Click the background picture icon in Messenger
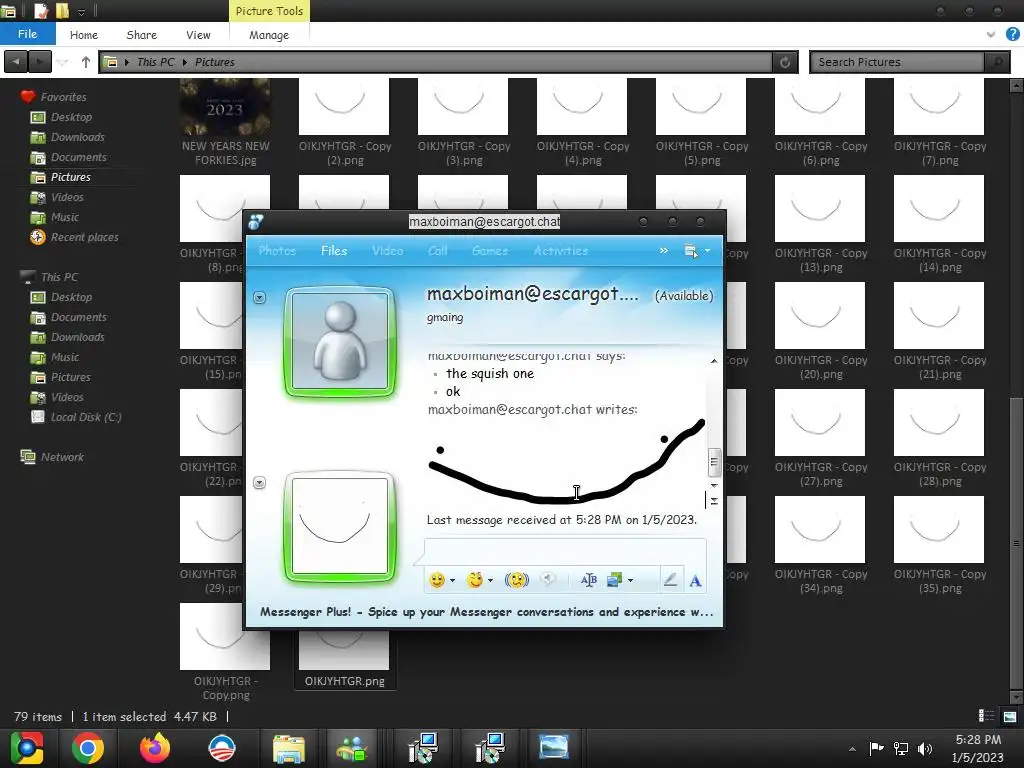Viewport: 1024px width, 768px height. pyautogui.click(x=614, y=580)
